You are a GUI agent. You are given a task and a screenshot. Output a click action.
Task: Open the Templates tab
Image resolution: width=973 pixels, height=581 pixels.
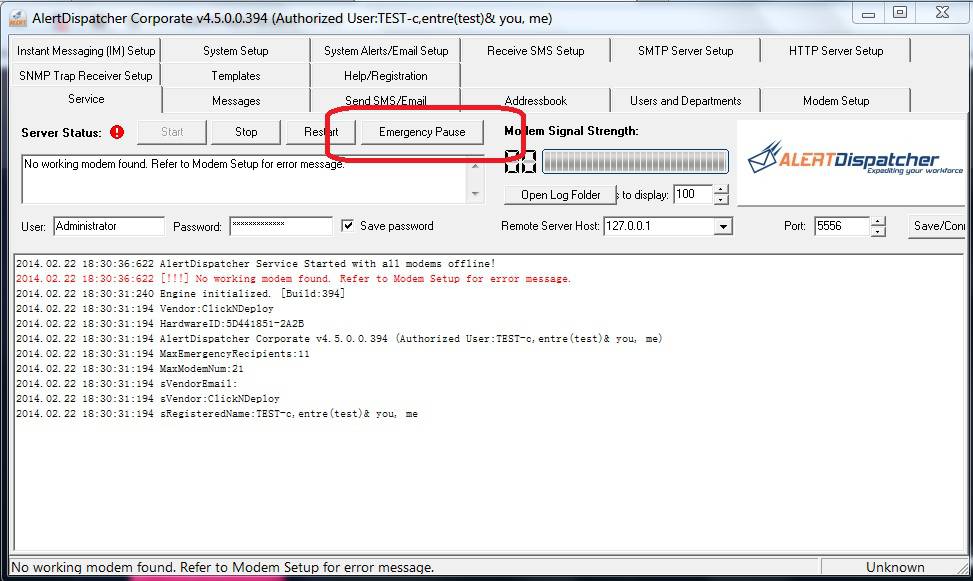point(236,76)
